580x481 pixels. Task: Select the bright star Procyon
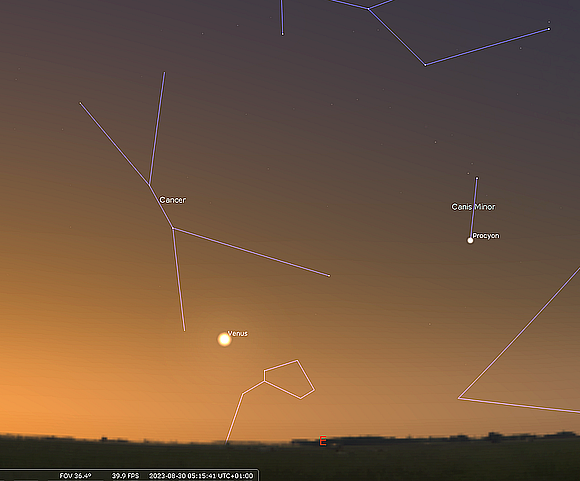coord(470,240)
